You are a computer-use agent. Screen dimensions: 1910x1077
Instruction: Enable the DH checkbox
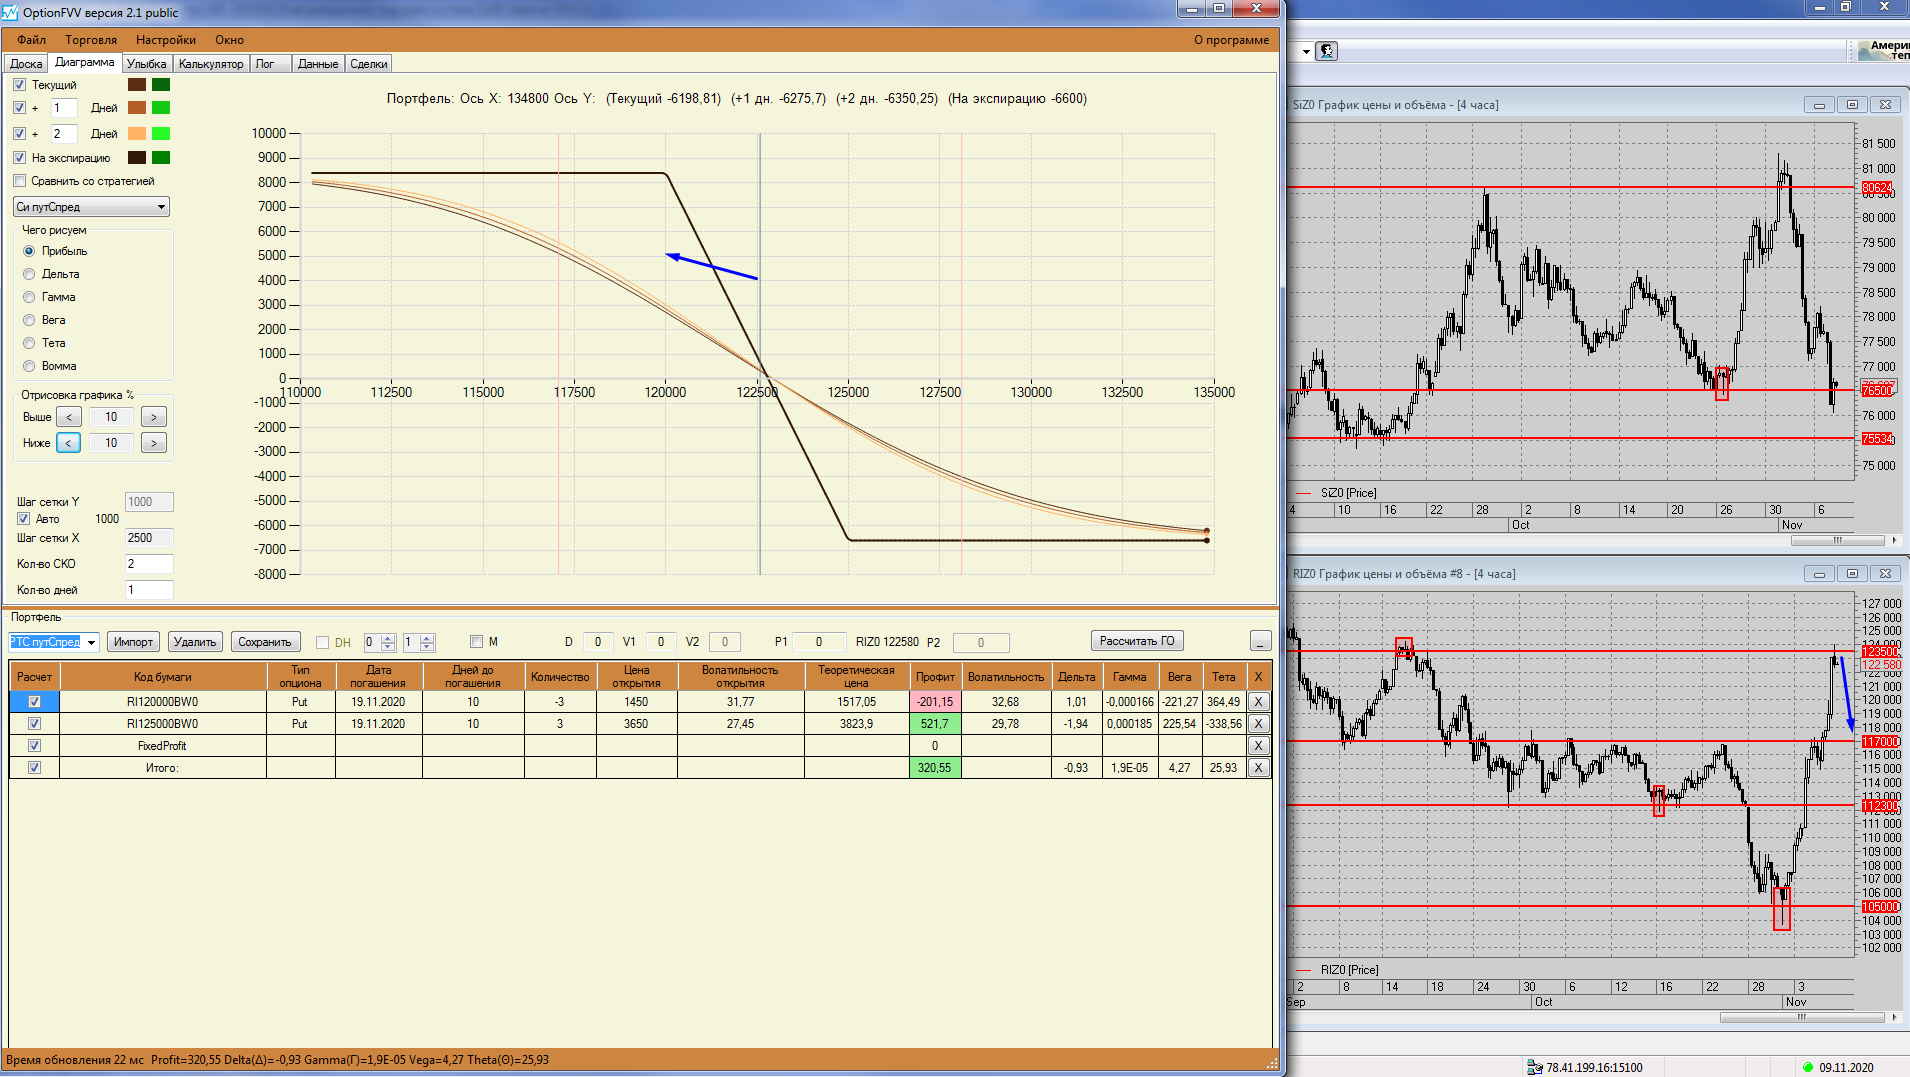pos(322,642)
